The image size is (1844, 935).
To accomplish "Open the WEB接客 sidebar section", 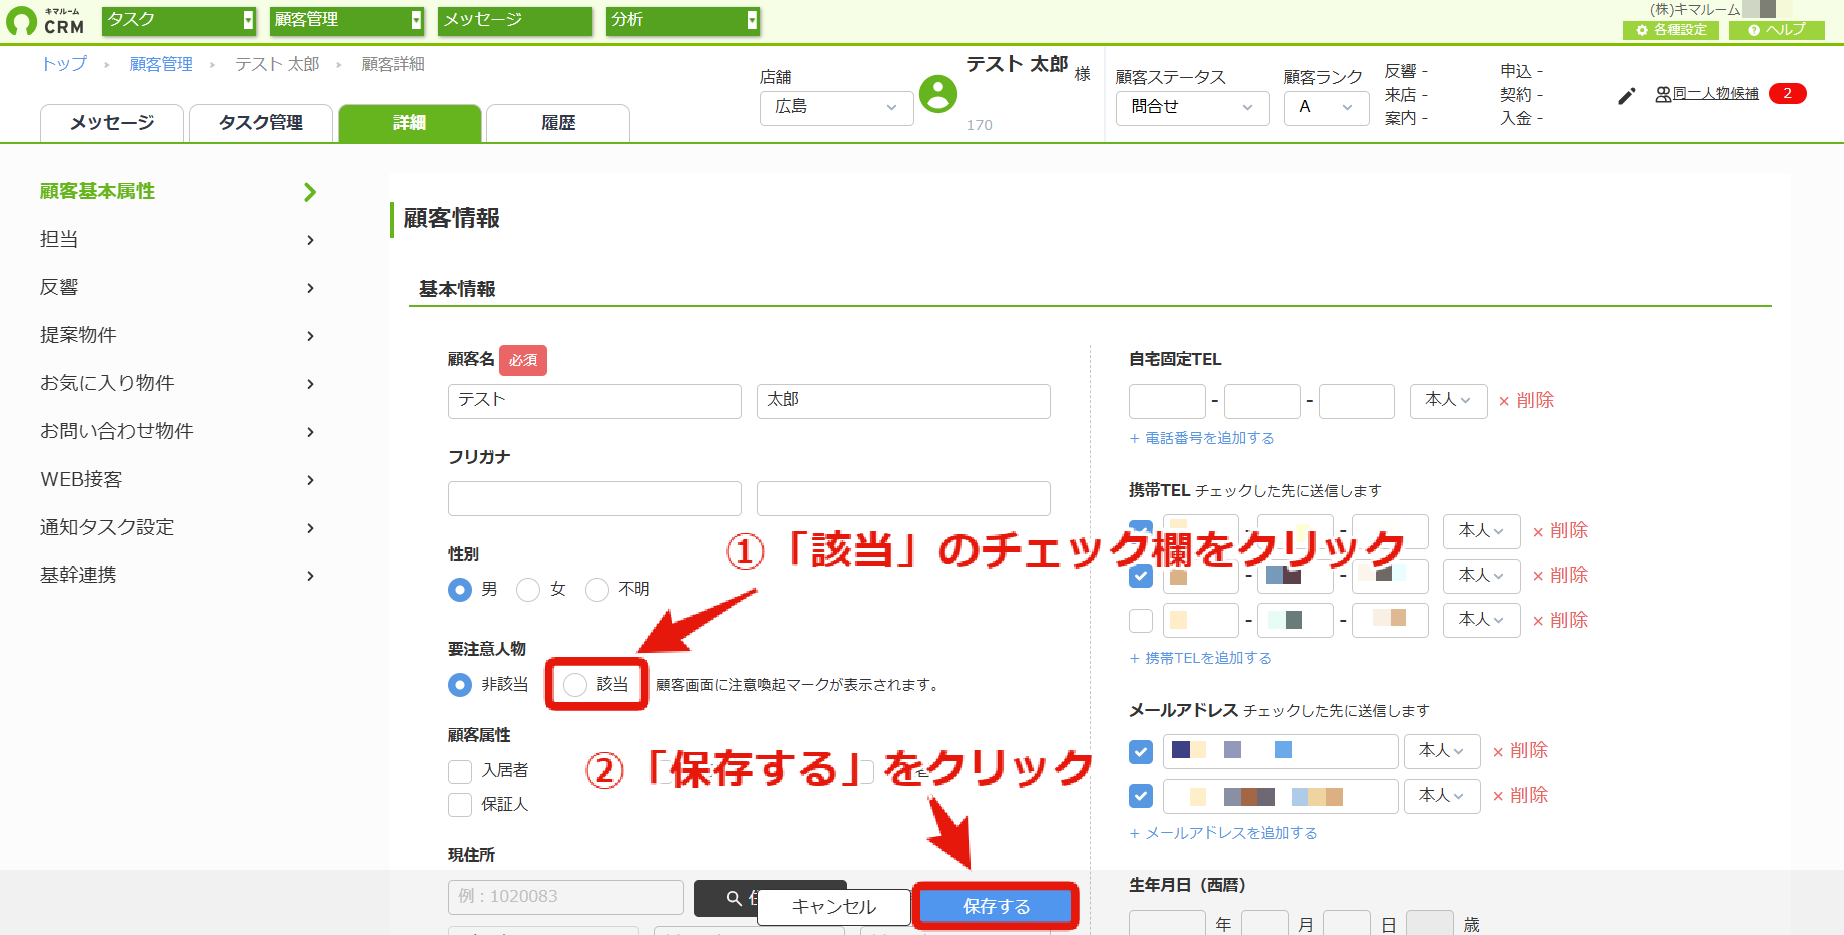I will click(178, 480).
